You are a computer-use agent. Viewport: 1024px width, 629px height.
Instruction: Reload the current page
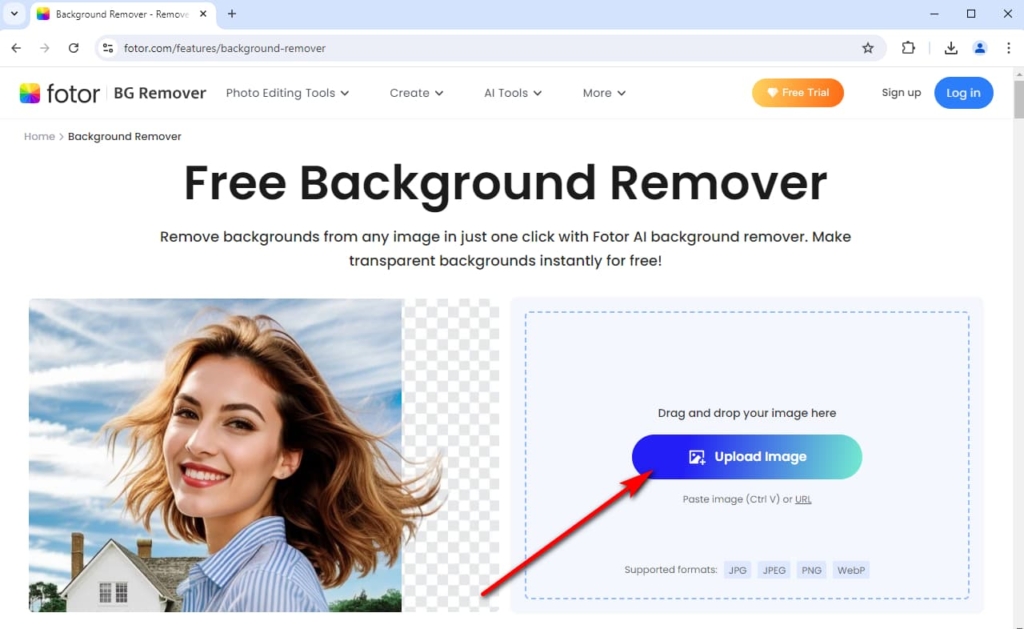tap(73, 47)
